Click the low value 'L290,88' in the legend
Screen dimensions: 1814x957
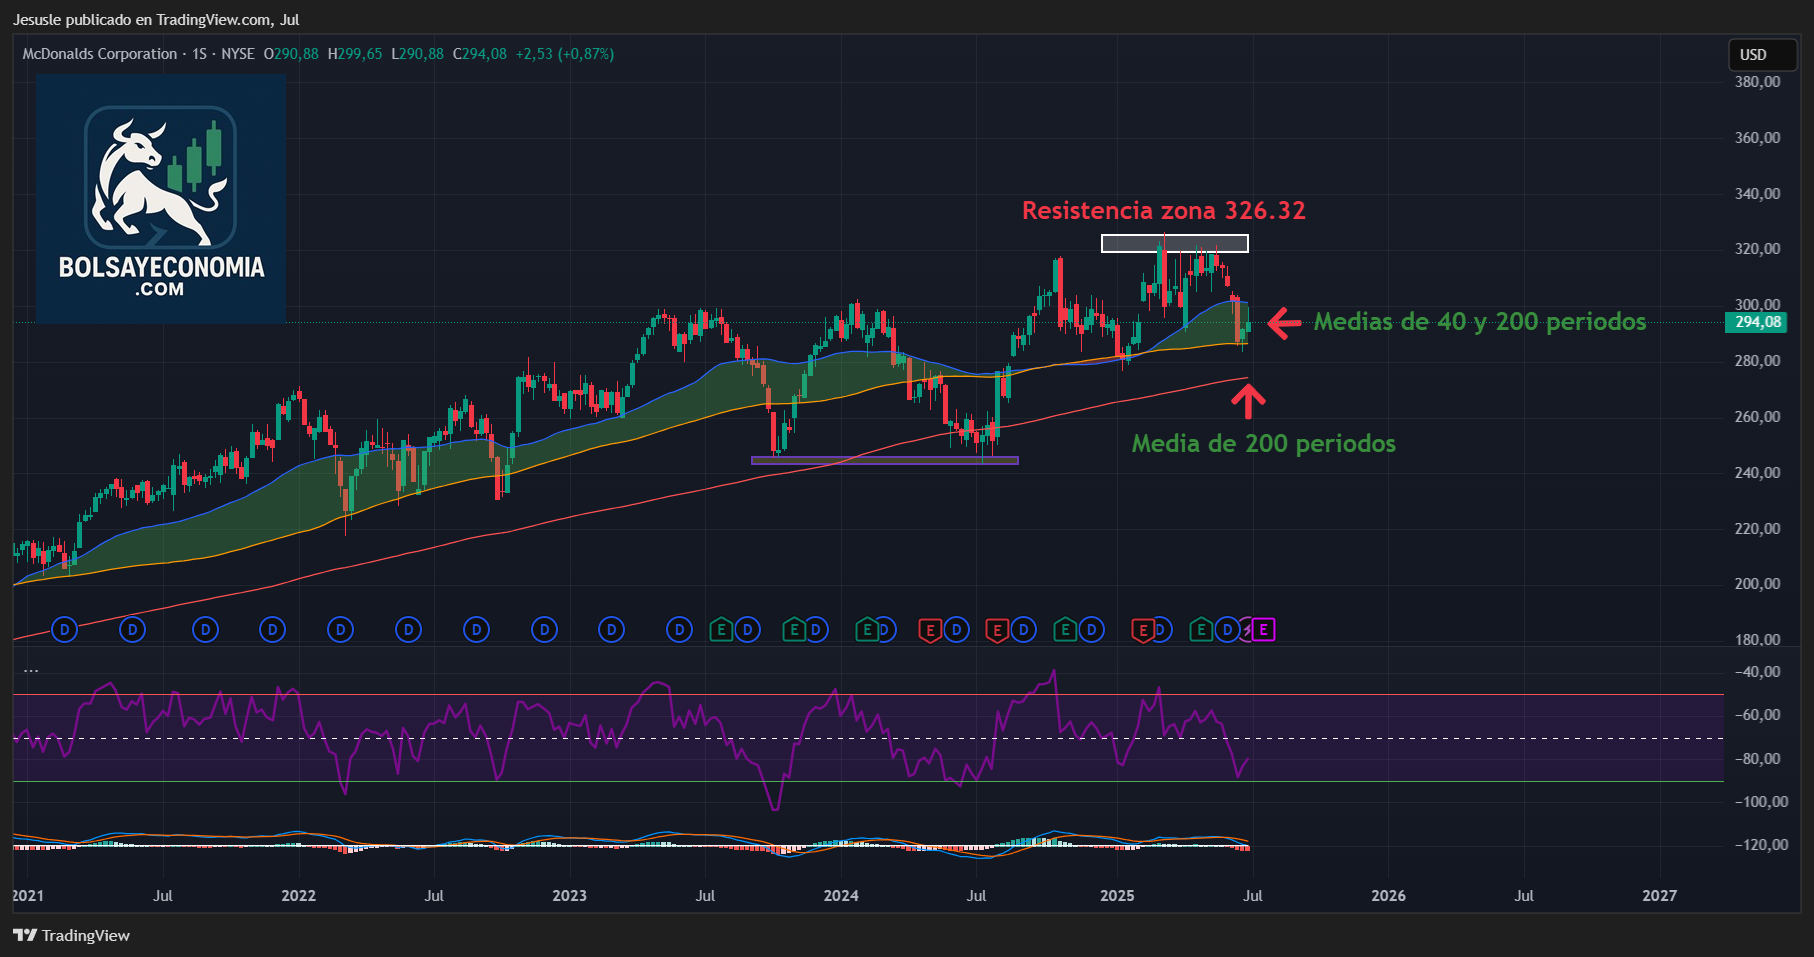[418, 54]
